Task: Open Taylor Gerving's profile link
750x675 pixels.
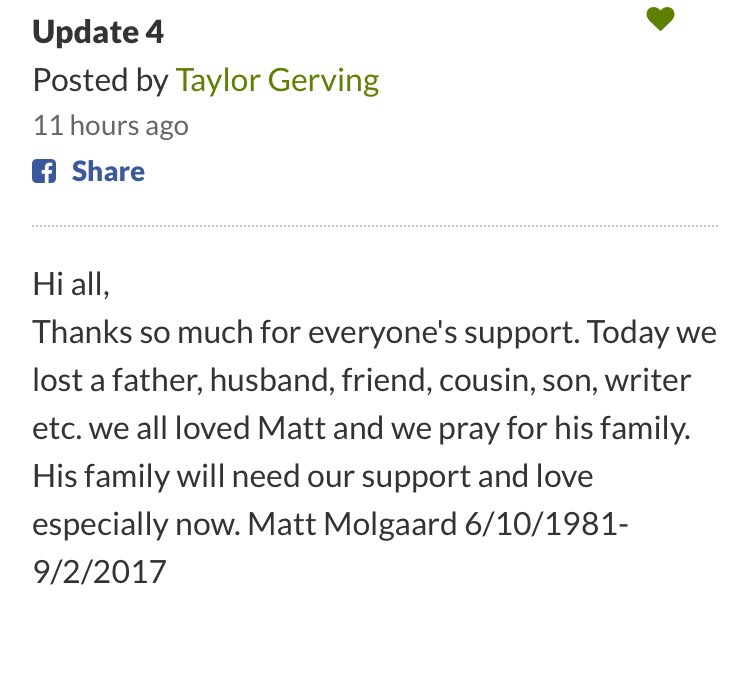Action: pyautogui.click(x=277, y=80)
